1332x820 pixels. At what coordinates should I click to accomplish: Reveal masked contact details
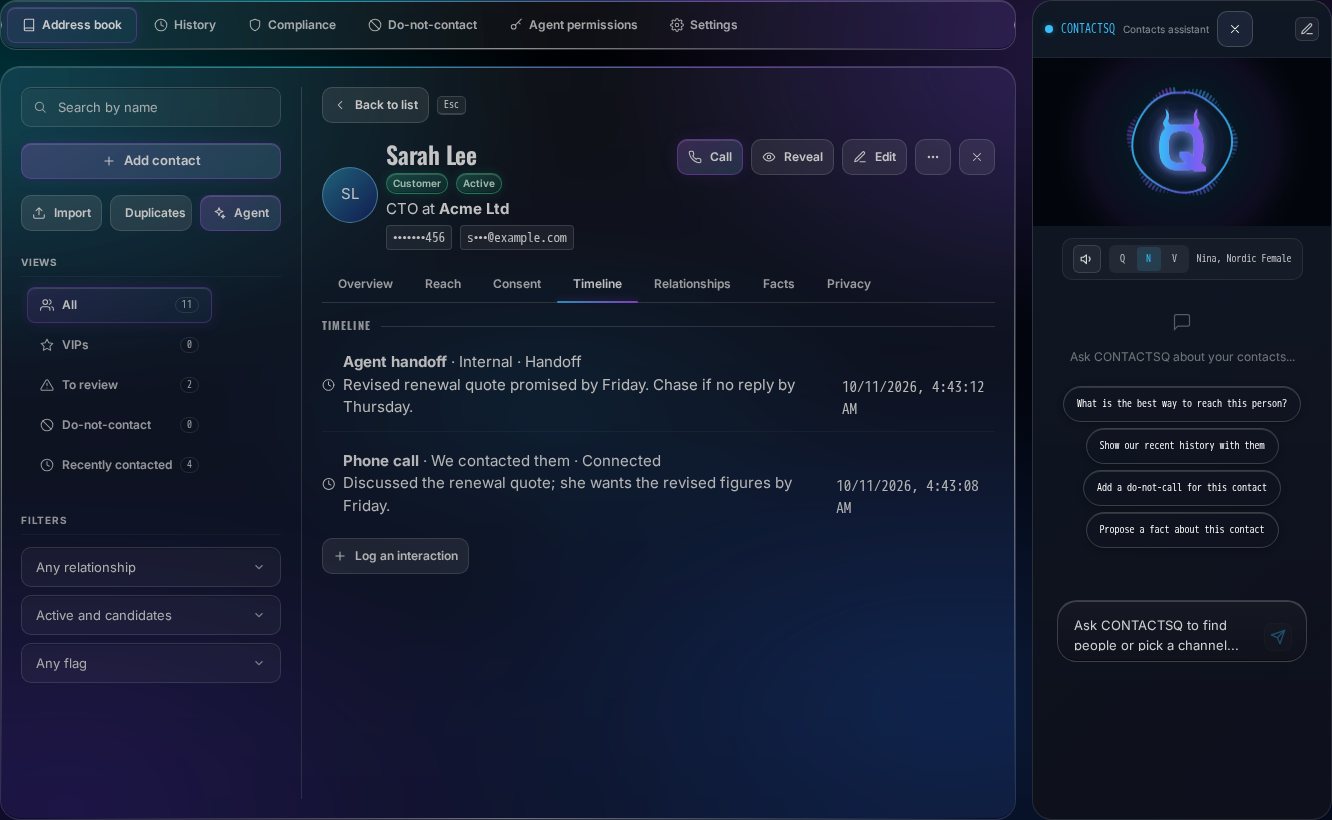pos(792,157)
